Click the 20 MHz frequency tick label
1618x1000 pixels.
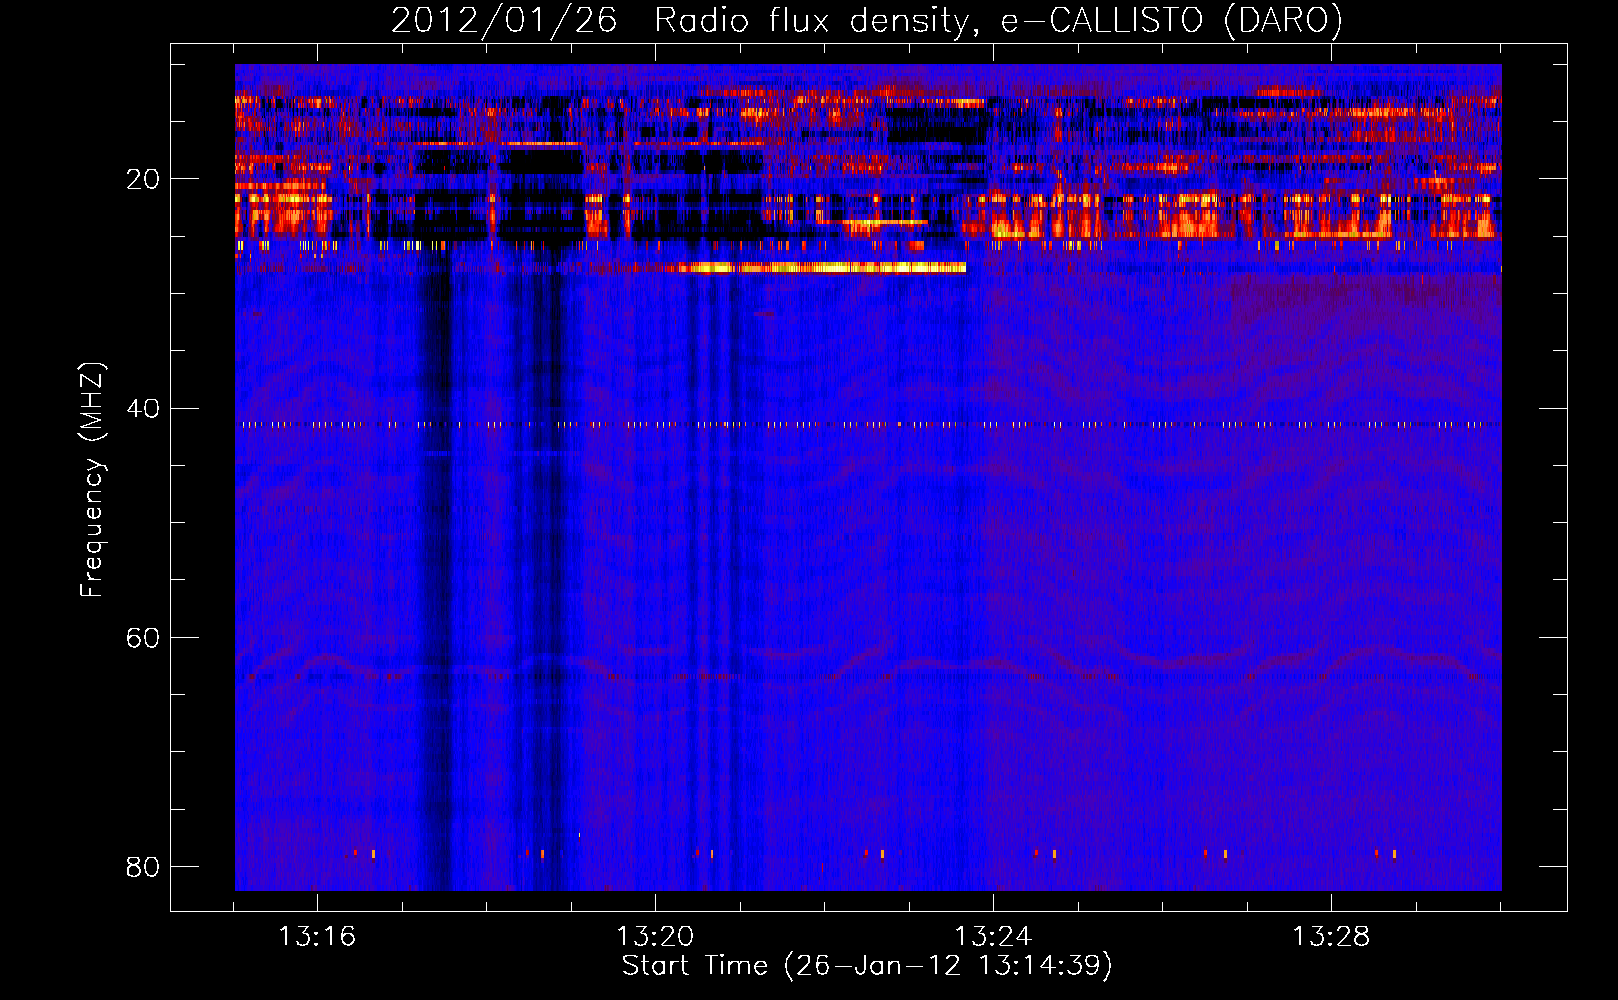143,180
